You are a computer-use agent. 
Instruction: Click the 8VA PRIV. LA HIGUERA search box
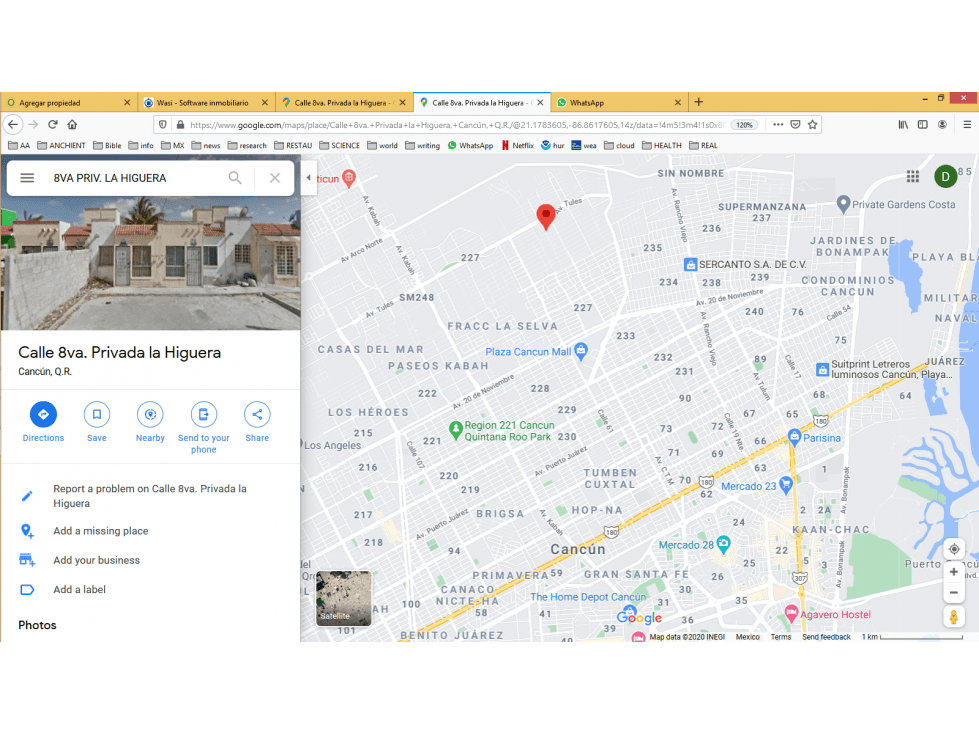click(x=136, y=178)
